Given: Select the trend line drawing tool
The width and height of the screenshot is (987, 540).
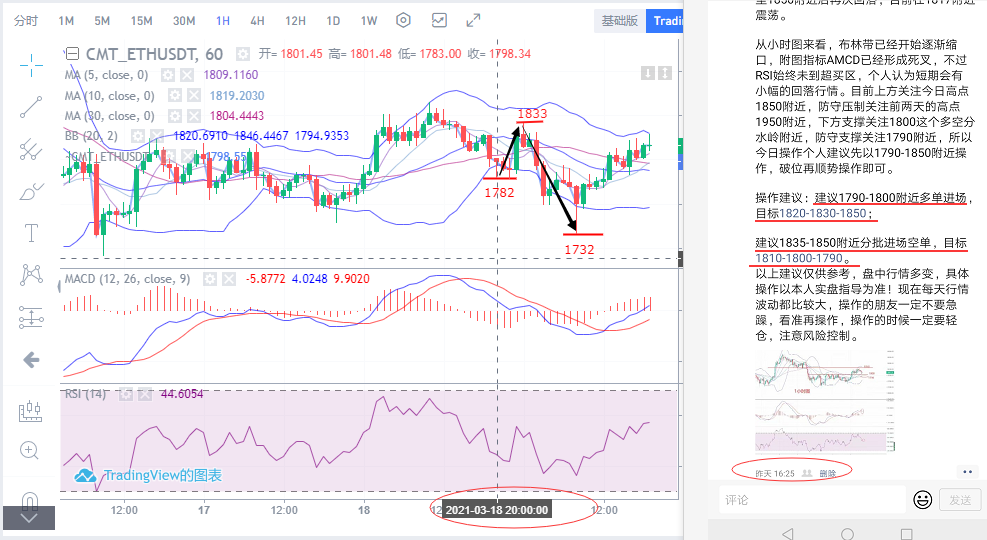Looking at the screenshot, I should [31, 107].
